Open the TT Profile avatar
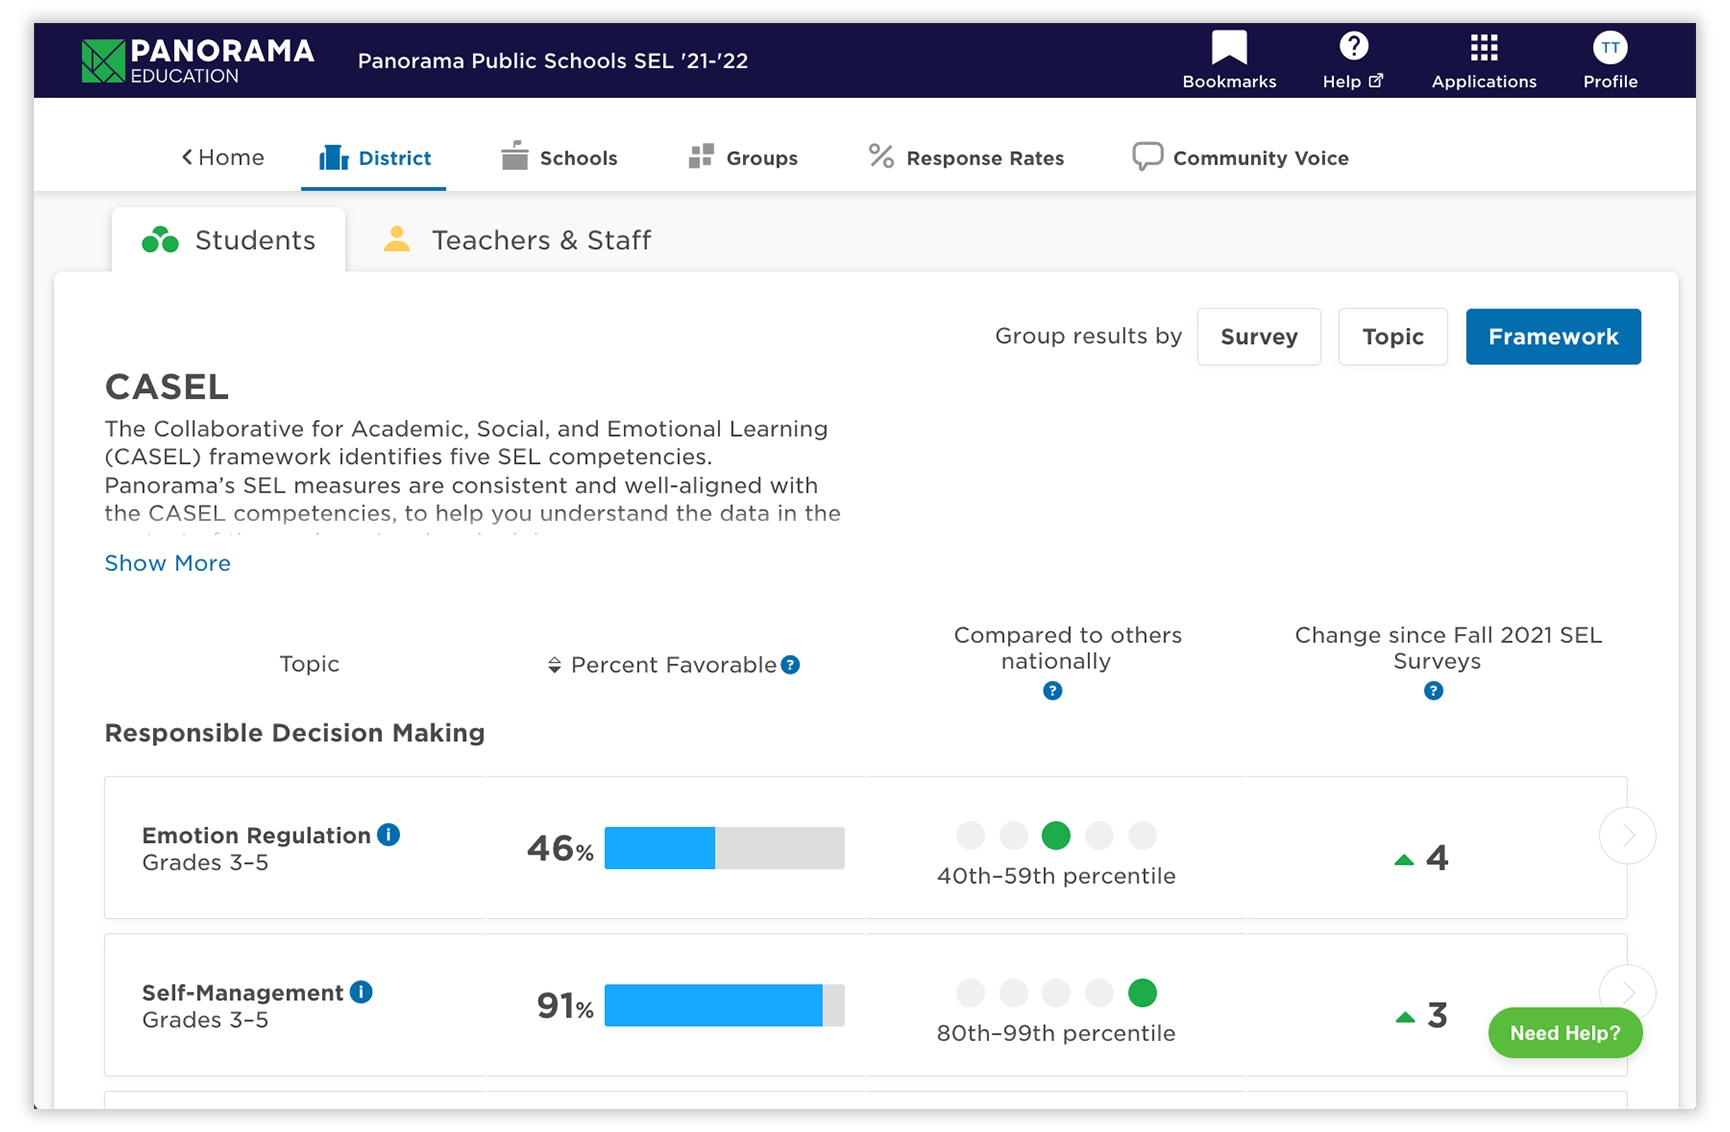The height and width of the screenshot is (1132, 1730). (x=1610, y=47)
